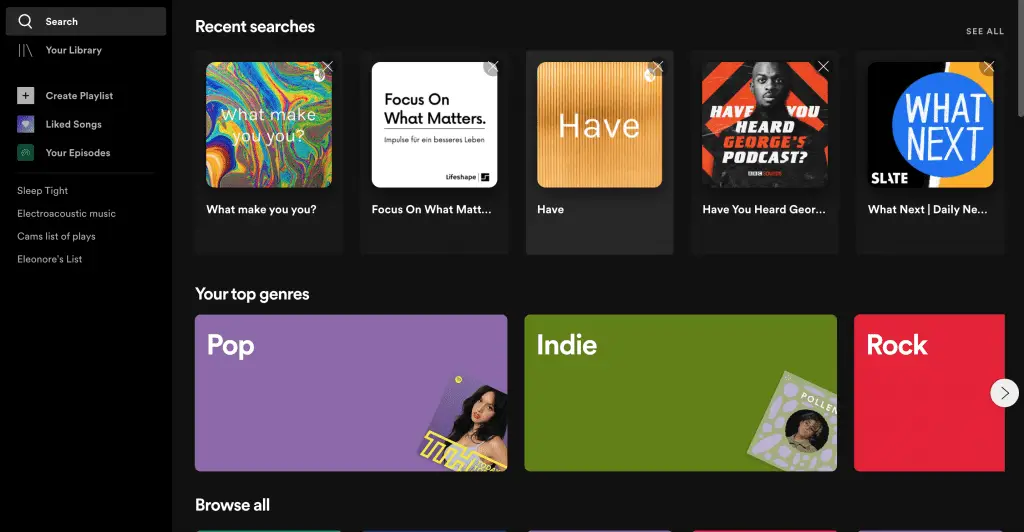The image size is (1024, 532).
Task: Open the Sleep Tight playlist
Action: tap(42, 191)
